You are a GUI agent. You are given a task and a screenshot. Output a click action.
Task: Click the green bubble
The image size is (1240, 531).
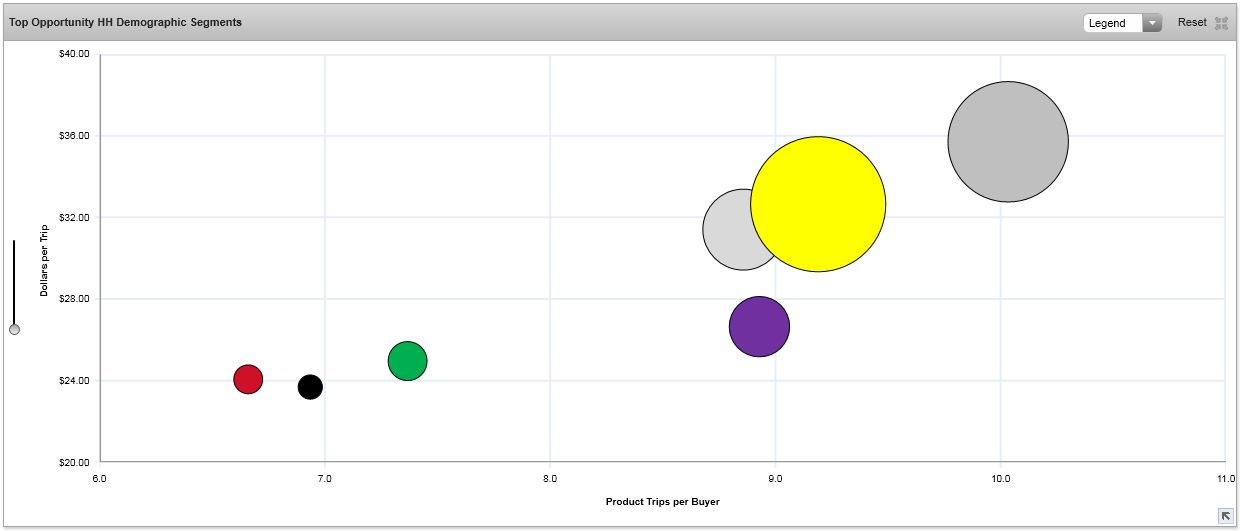pyautogui.click(x=407, y=361)
